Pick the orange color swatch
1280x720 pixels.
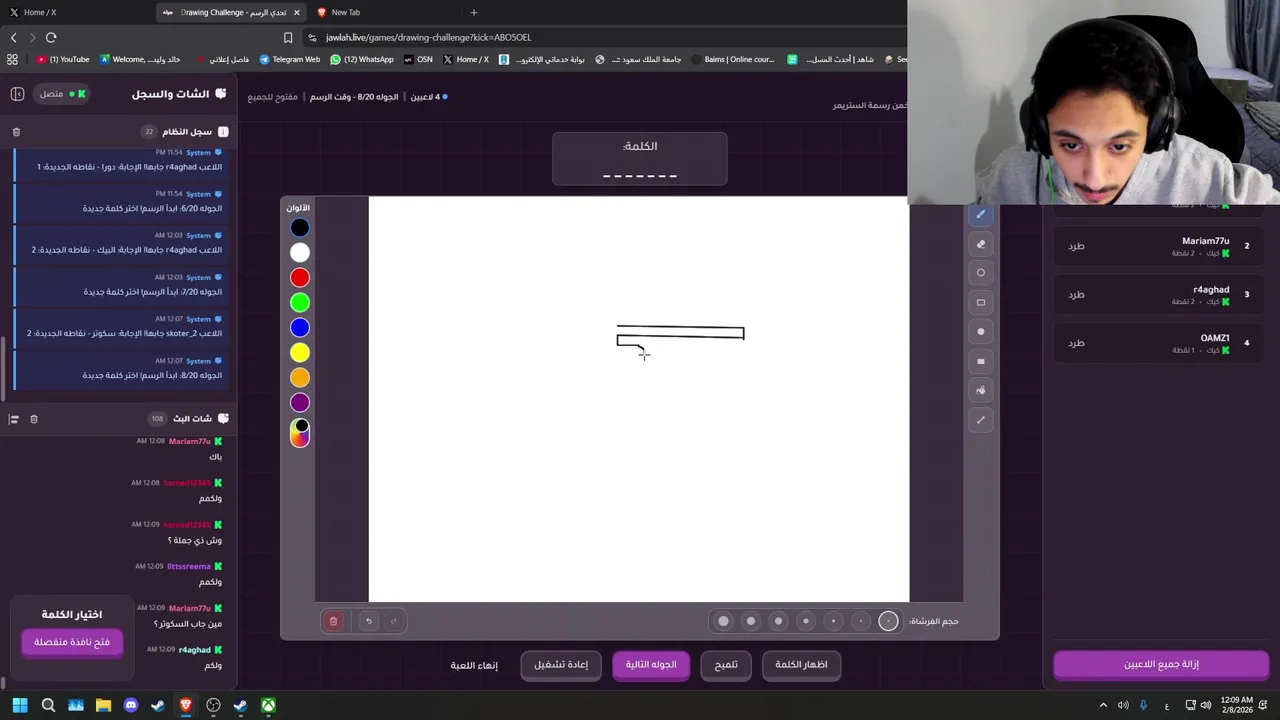coord(300,378)
